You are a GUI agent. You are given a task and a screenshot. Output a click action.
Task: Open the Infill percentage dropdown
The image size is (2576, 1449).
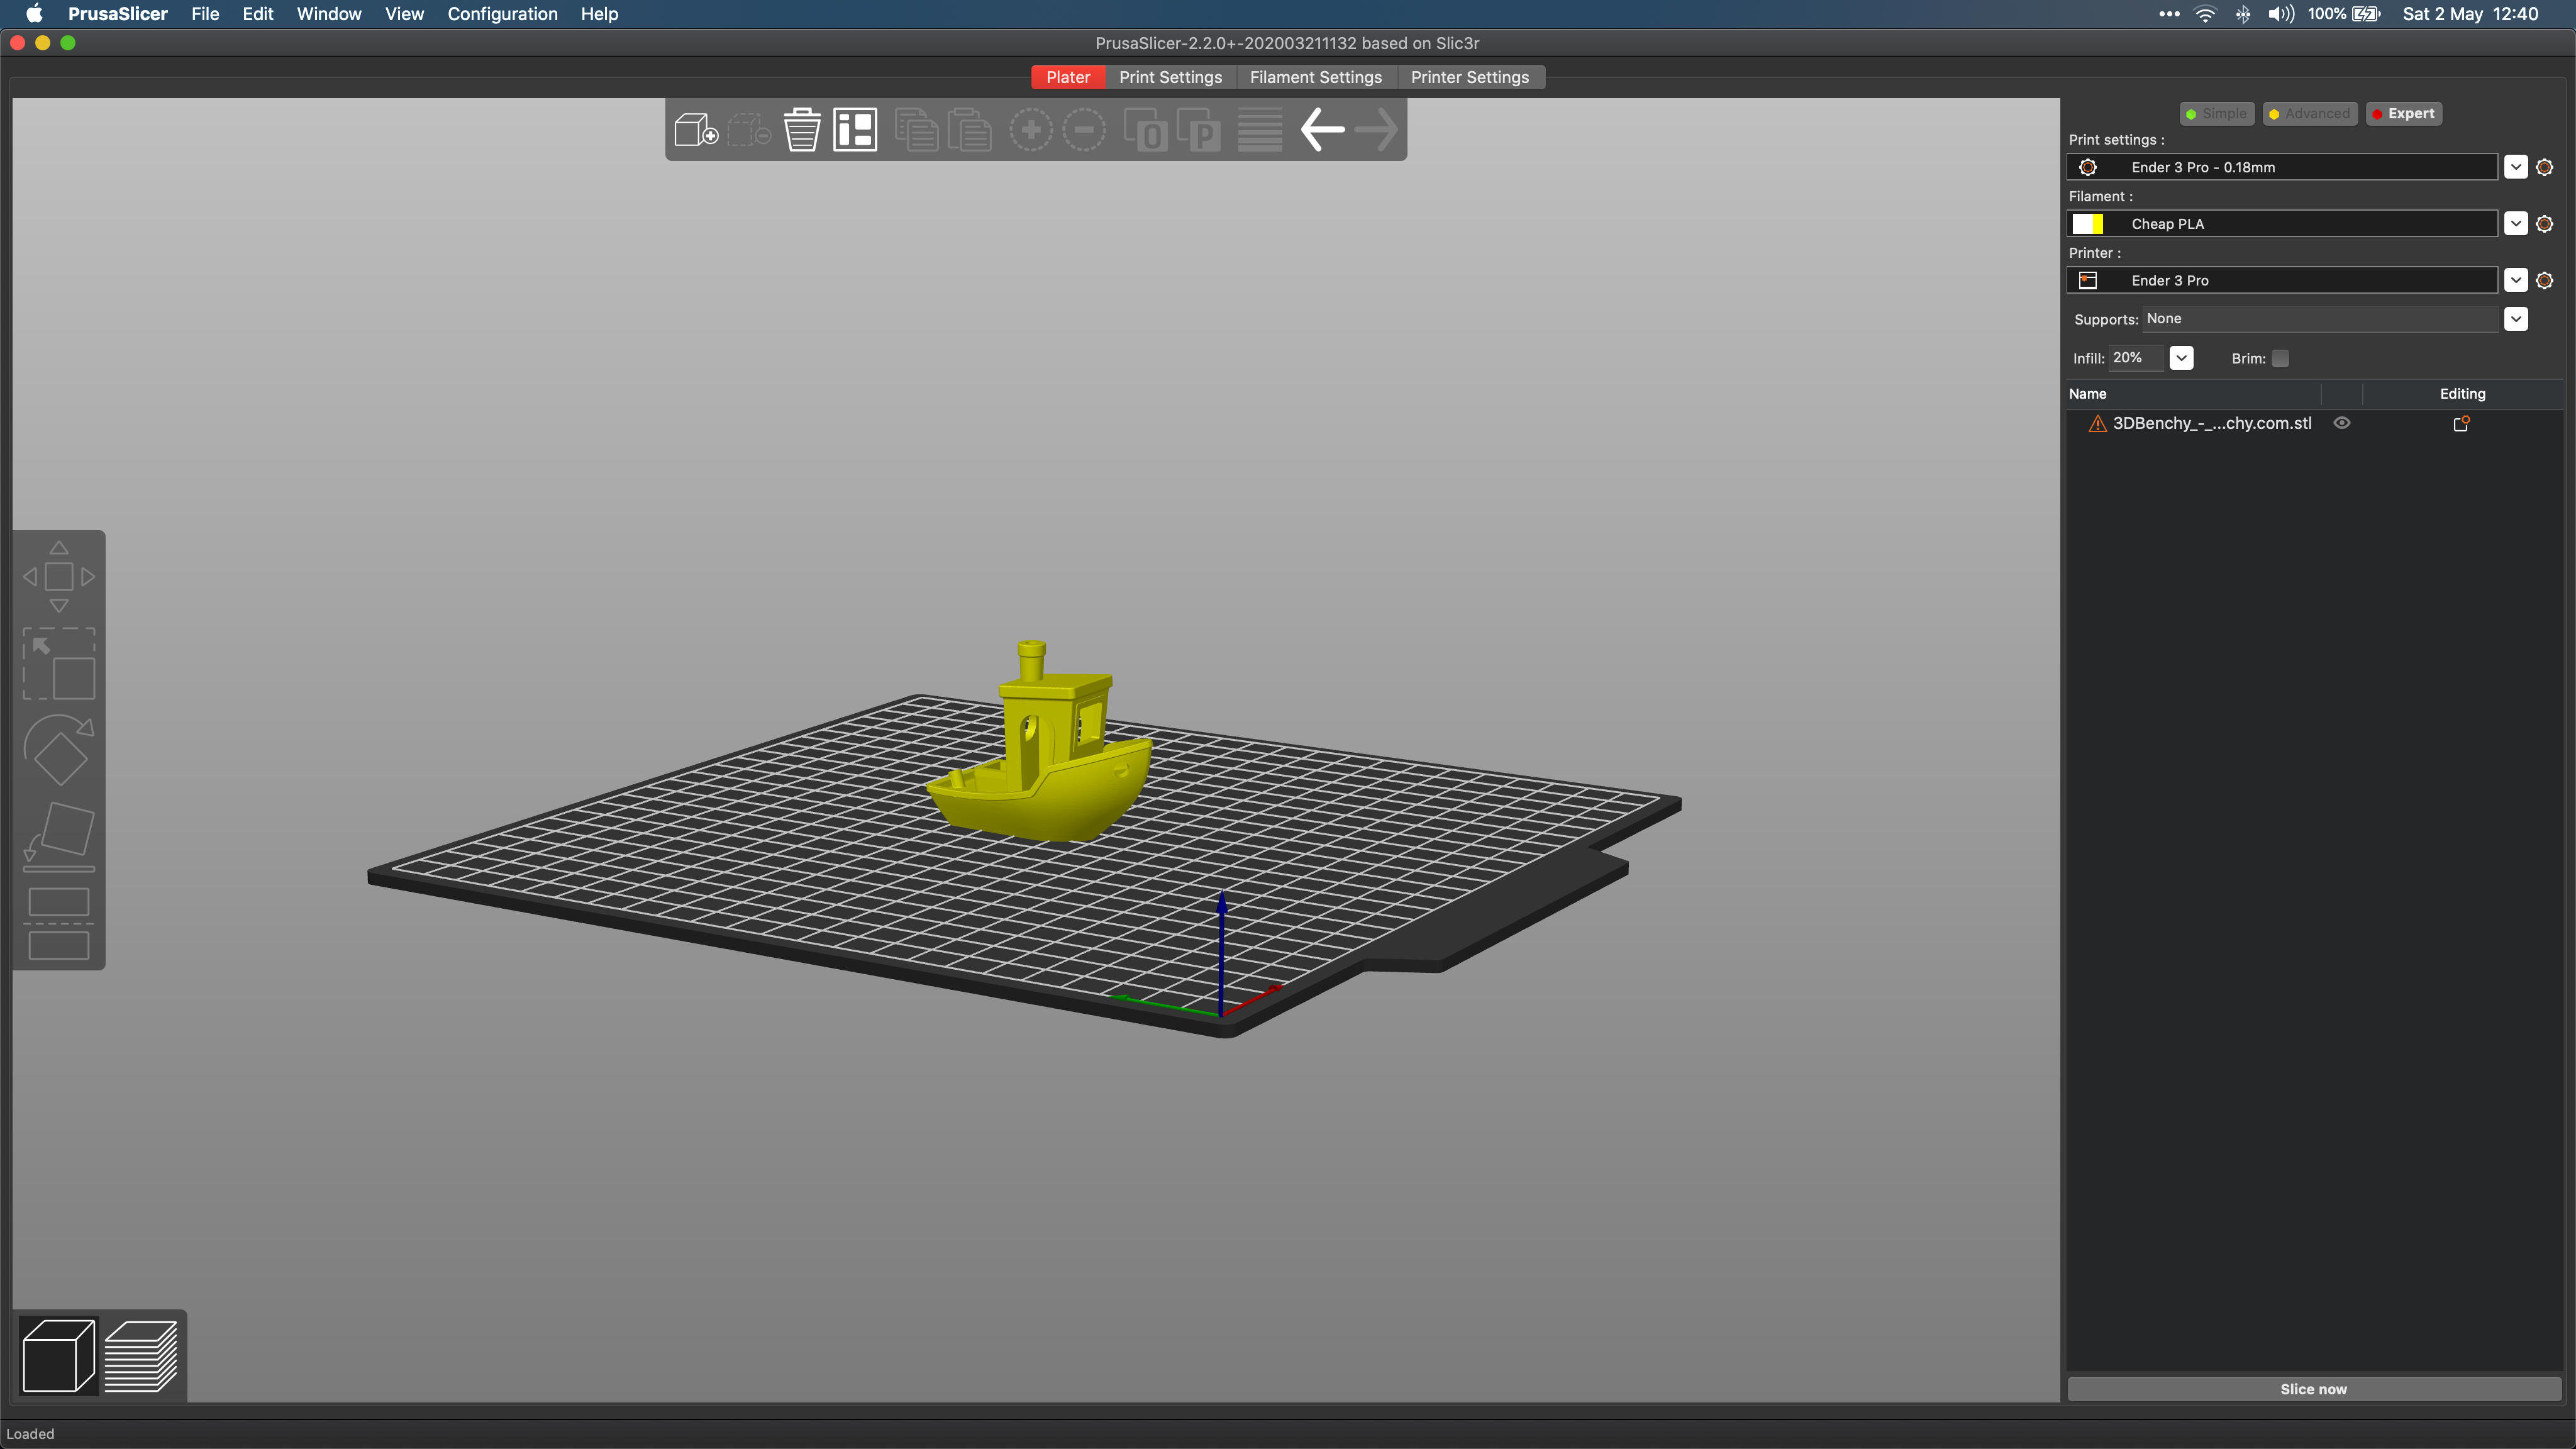(x=2181, y=358)
